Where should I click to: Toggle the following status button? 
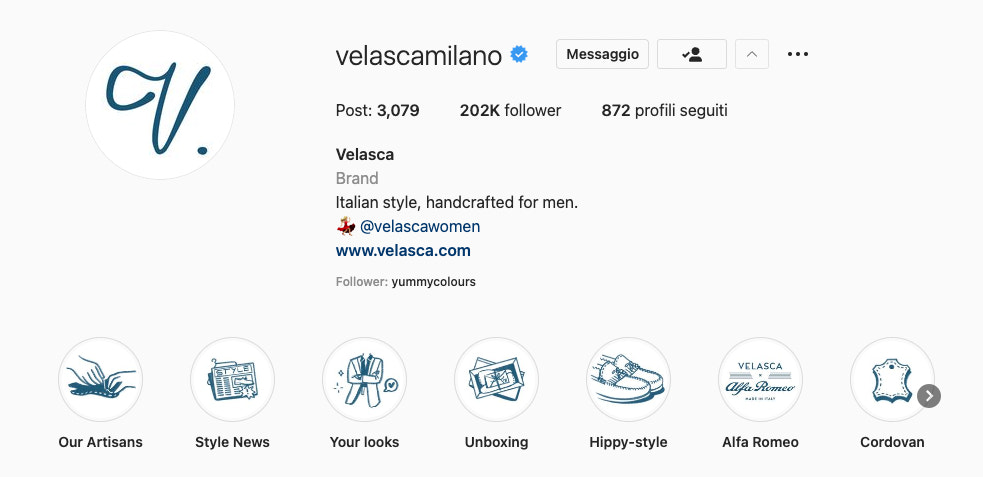pos(692,54)
